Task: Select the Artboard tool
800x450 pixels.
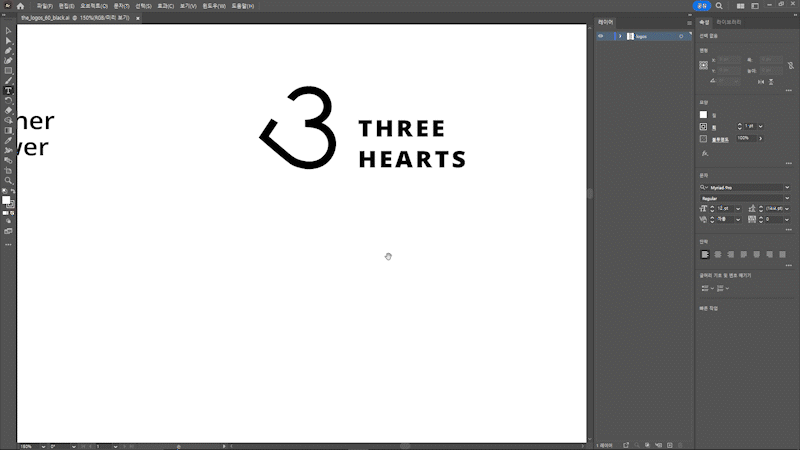Action: [x=8, y=170]
